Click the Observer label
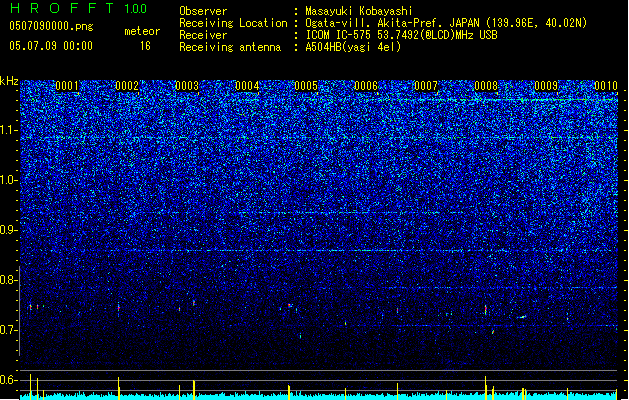This screenshot has width=629, height=400. point(203,11)
